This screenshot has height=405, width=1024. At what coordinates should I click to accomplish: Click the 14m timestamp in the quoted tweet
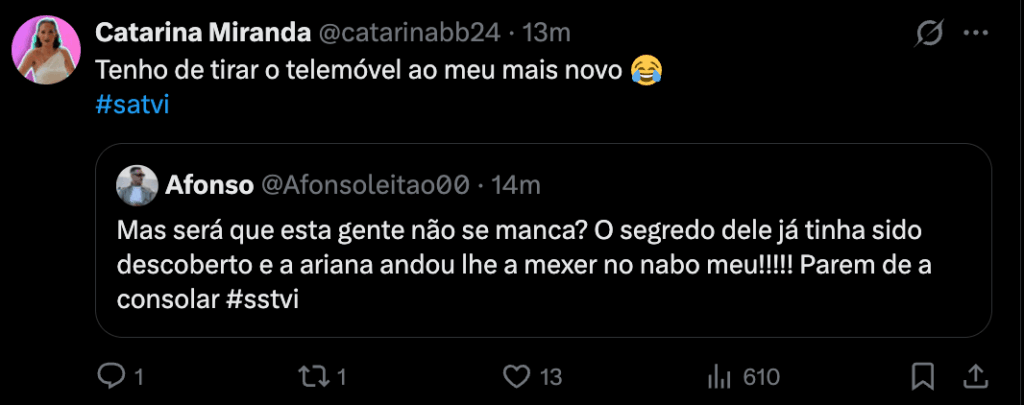518,184
